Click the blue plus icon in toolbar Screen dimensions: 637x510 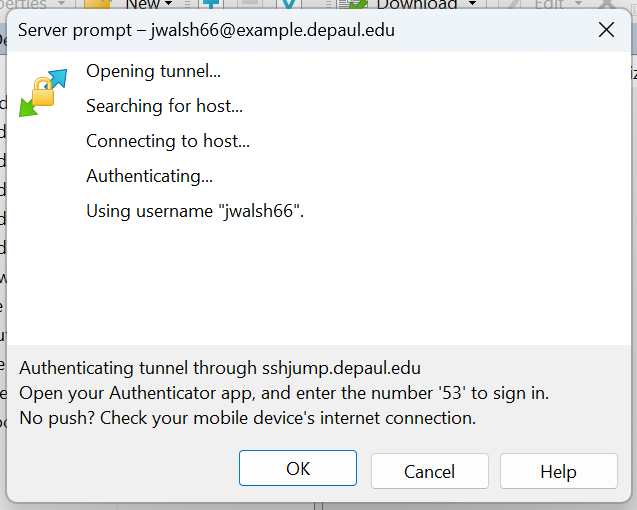[x=210, y=4]
